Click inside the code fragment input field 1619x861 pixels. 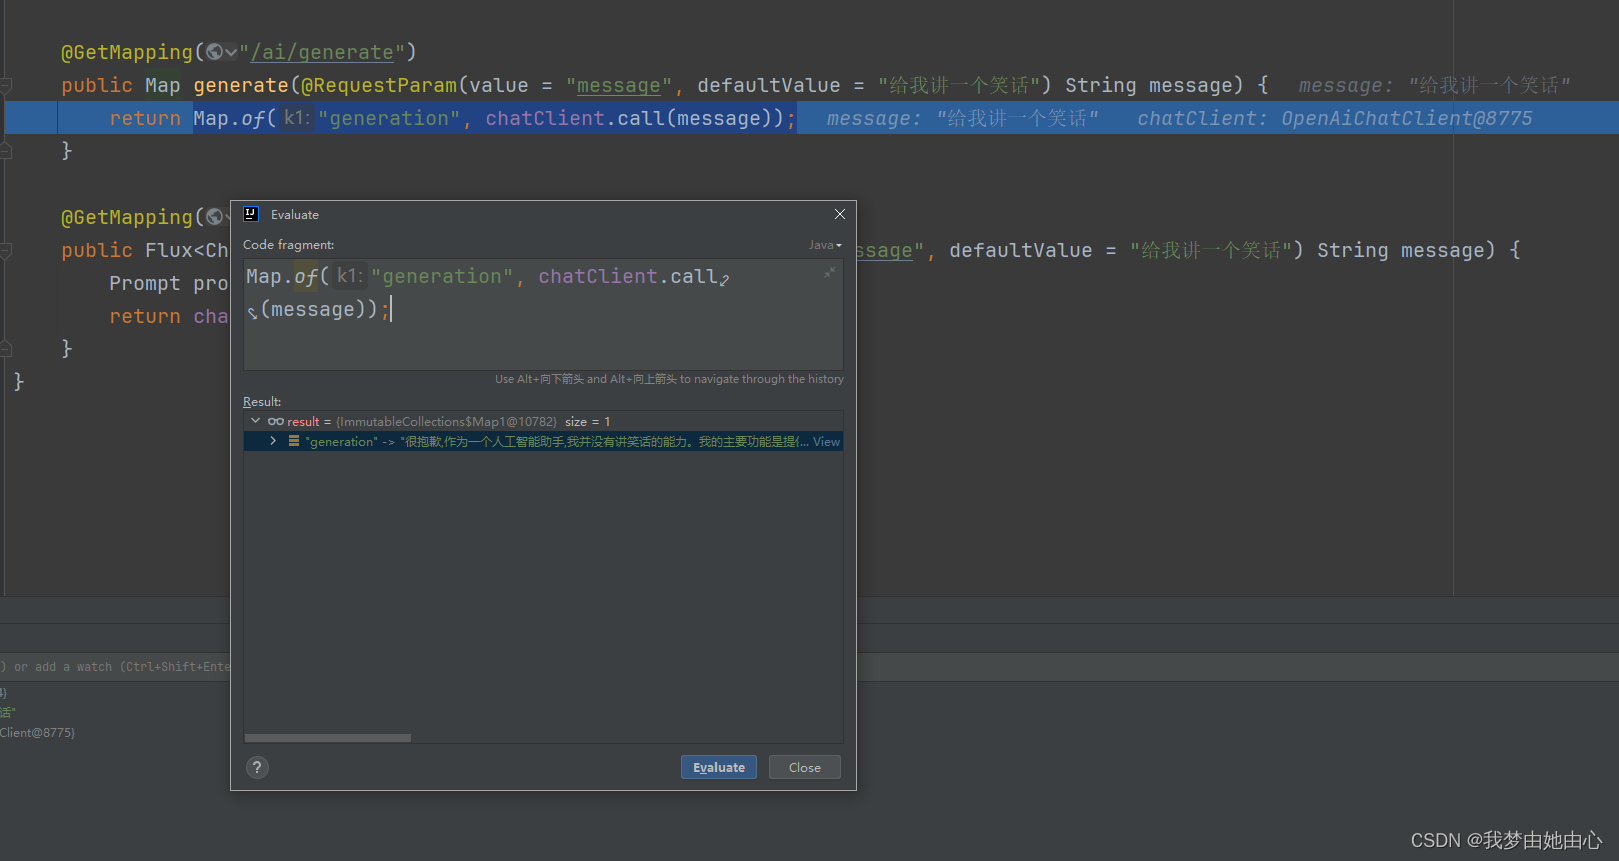[543, 315]
